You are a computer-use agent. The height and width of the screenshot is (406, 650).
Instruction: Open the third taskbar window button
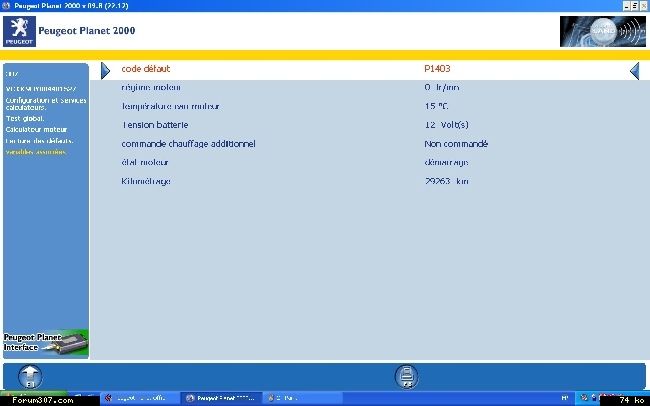303,398
